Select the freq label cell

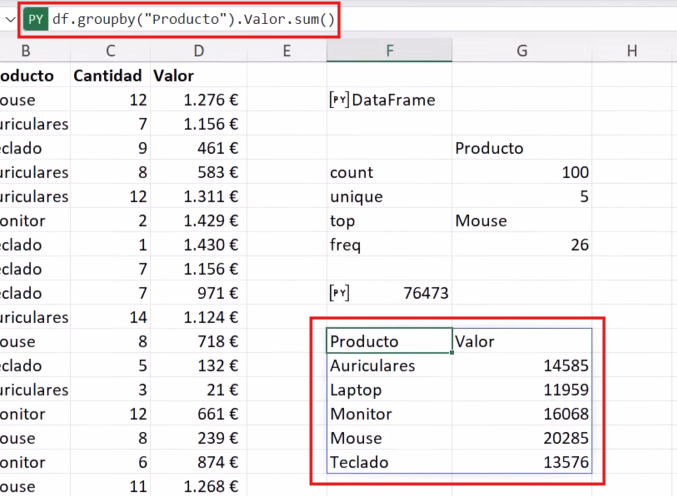click(x=389, y=245)
